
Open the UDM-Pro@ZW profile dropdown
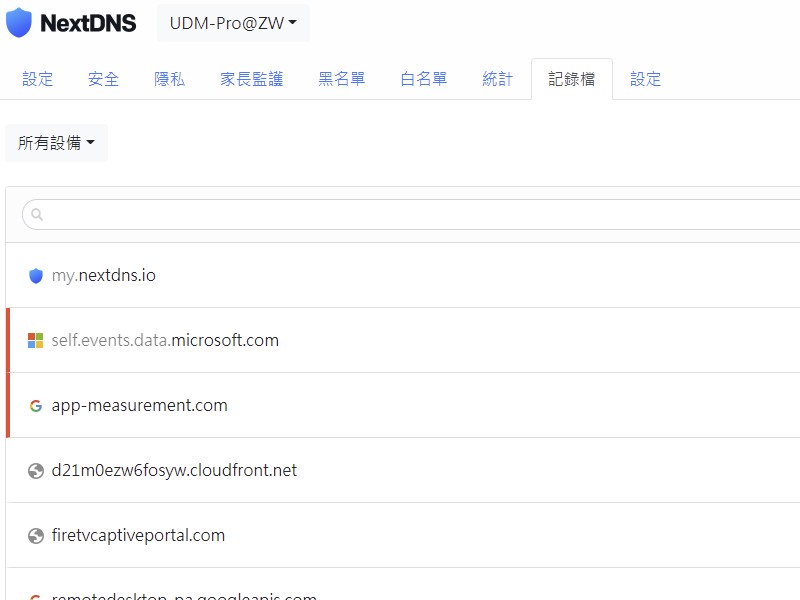click(x=233, y=23)
